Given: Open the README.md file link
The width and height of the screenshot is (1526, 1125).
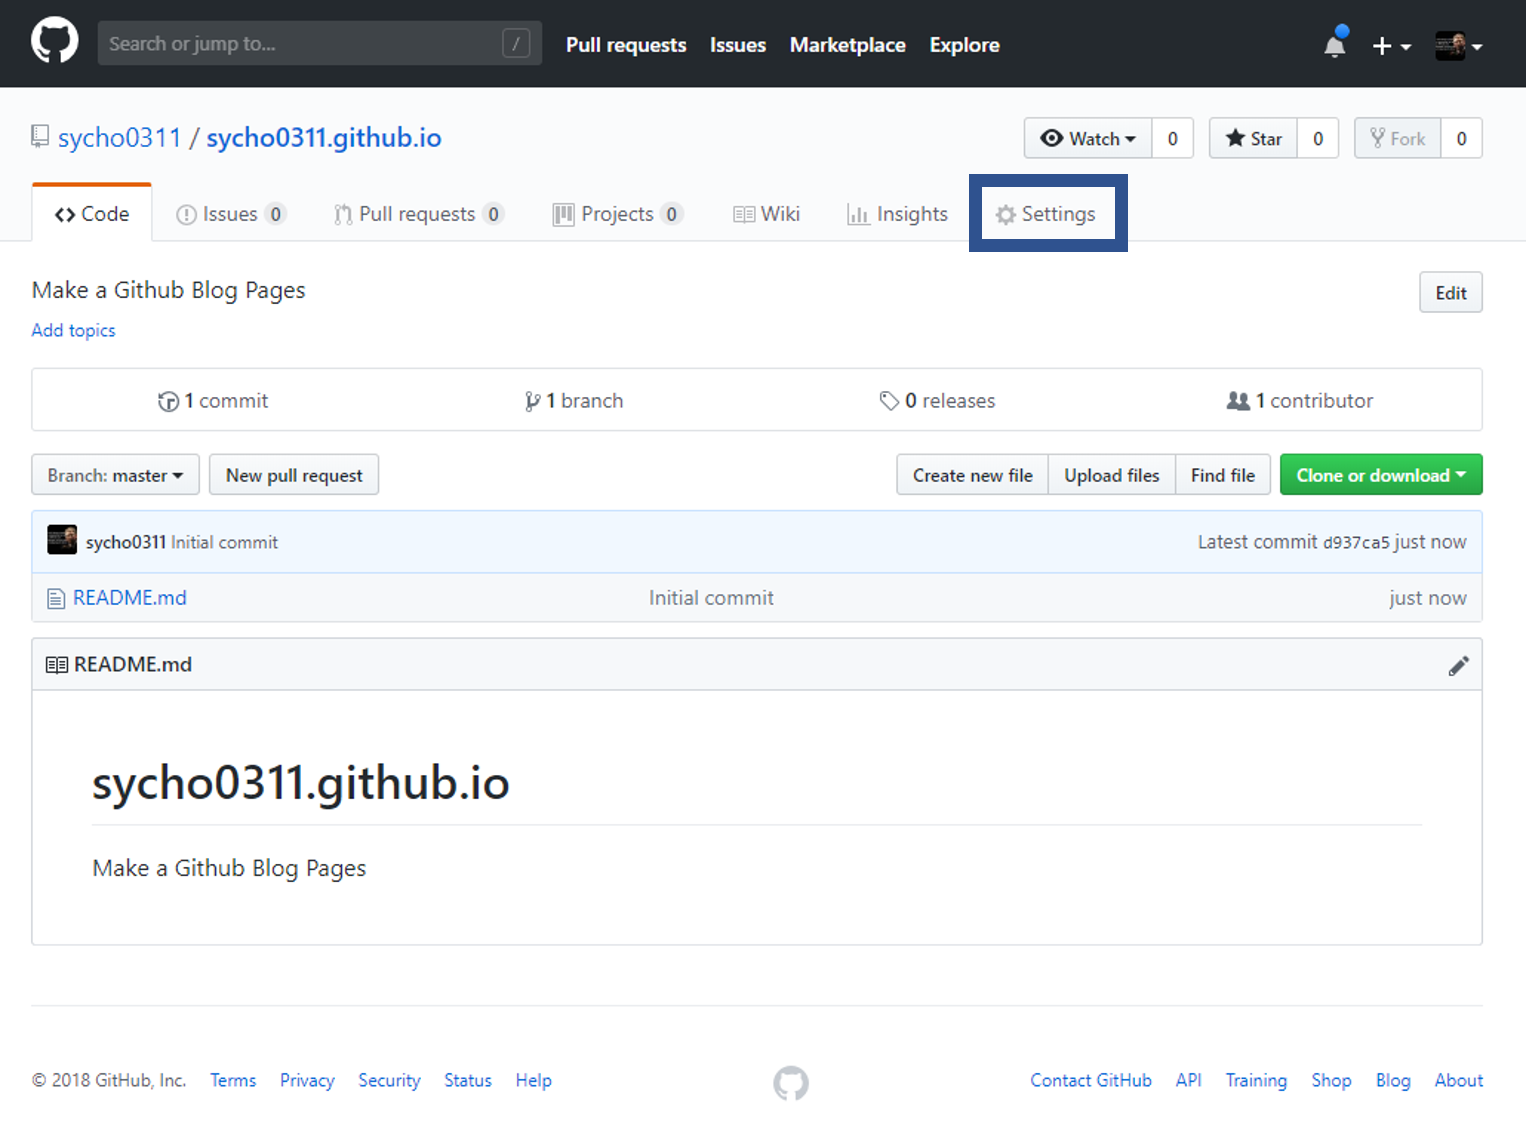Looking at the screenshot, I should click(130, 598).
